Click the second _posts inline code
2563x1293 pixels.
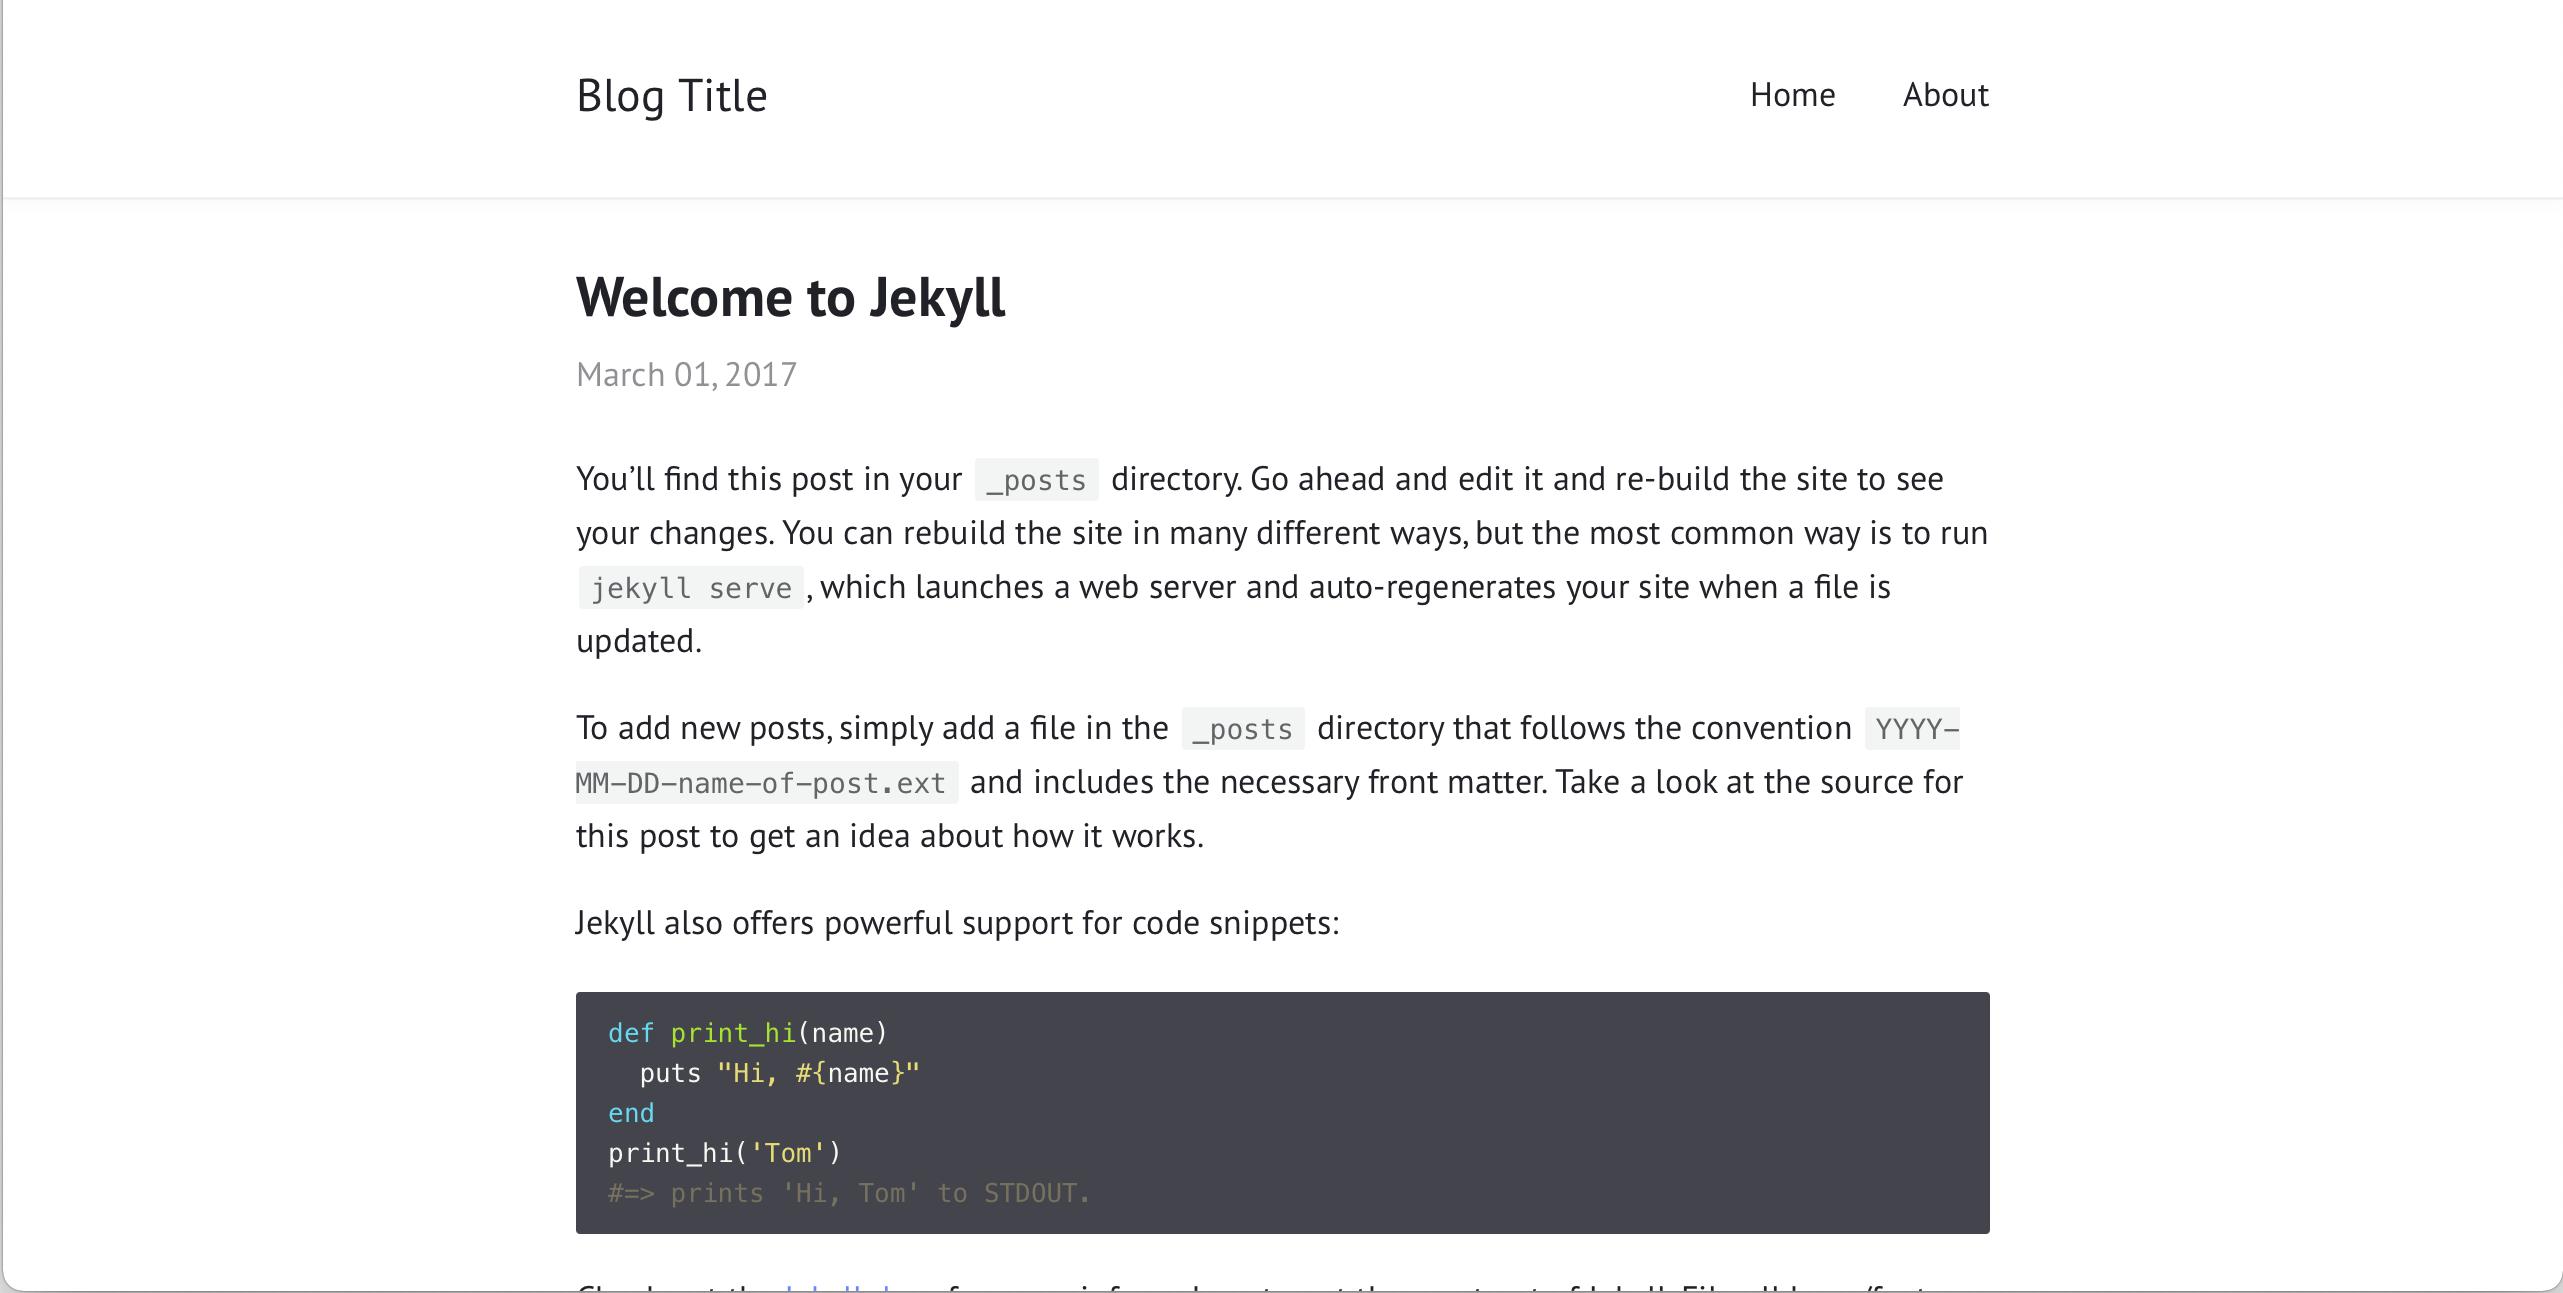pyautogui.click(x=1242, y=729)
